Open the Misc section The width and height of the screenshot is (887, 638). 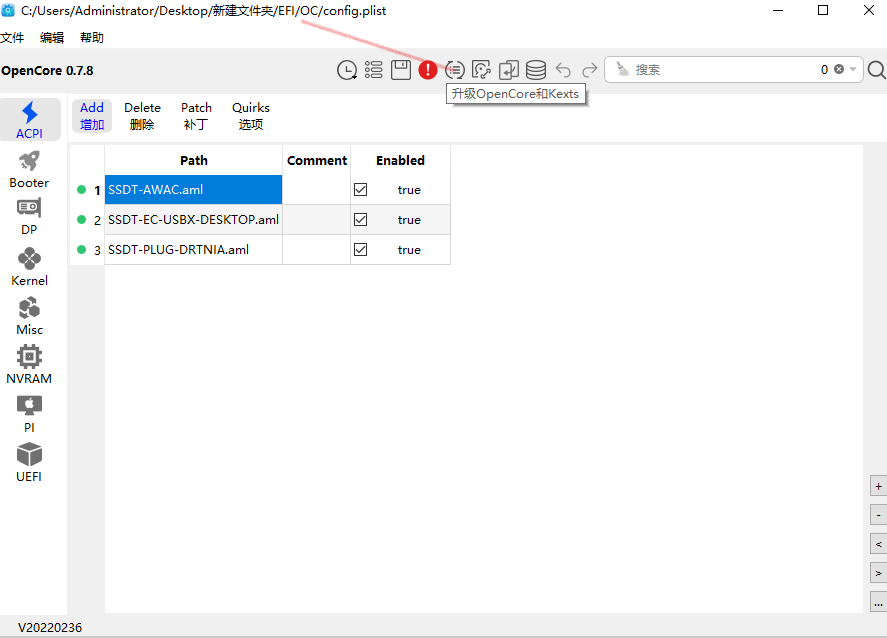(29, 316)
